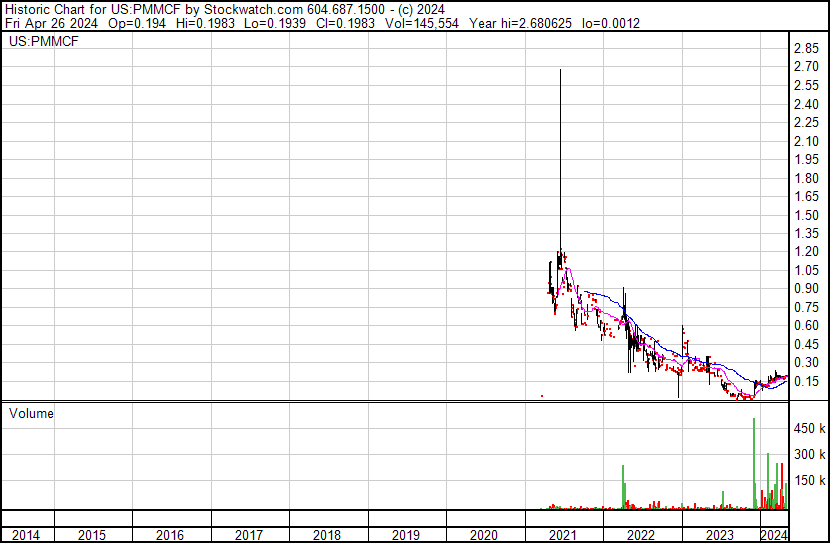Image resolution: width=830 pixels, height=543 pixels.
Task: Select the 2018 year label
Action: click(x=327, y=536)
